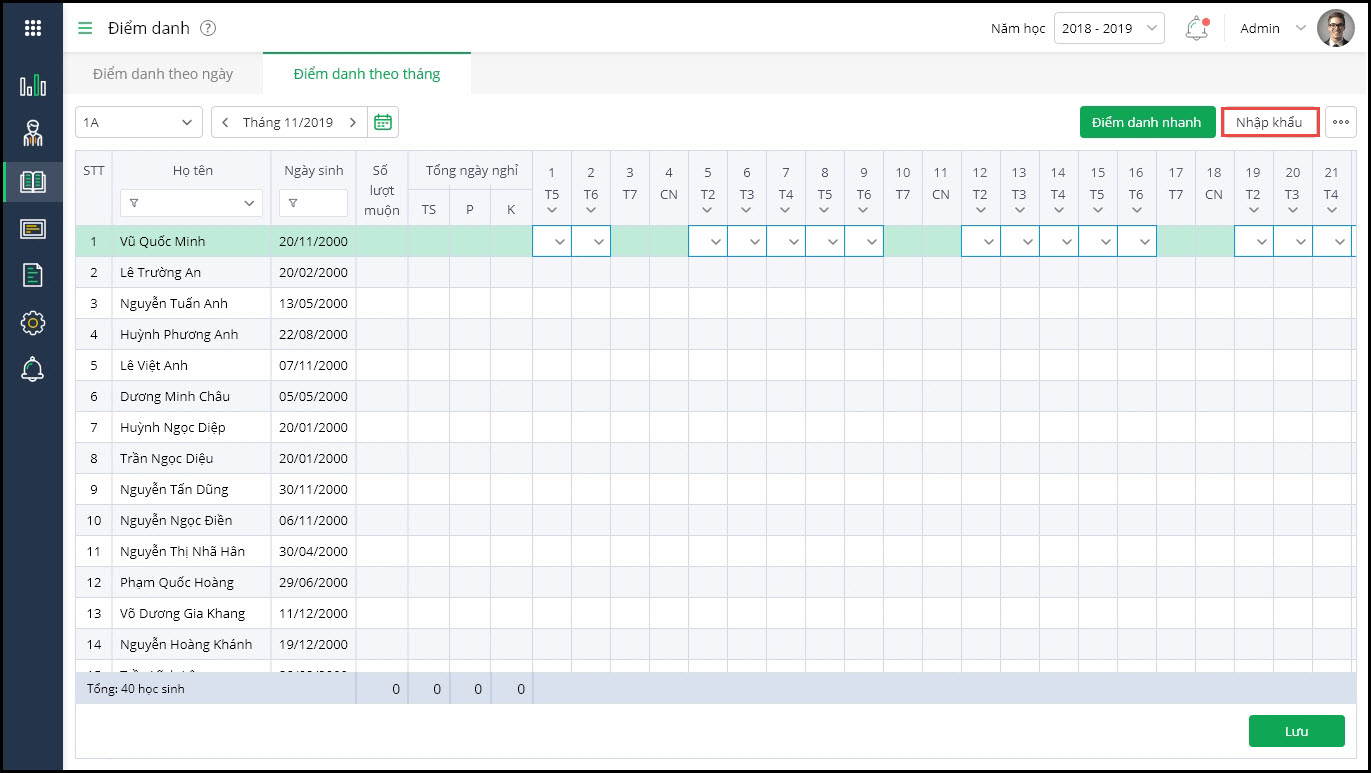Open the notifications bell in header

point(1196,28)
